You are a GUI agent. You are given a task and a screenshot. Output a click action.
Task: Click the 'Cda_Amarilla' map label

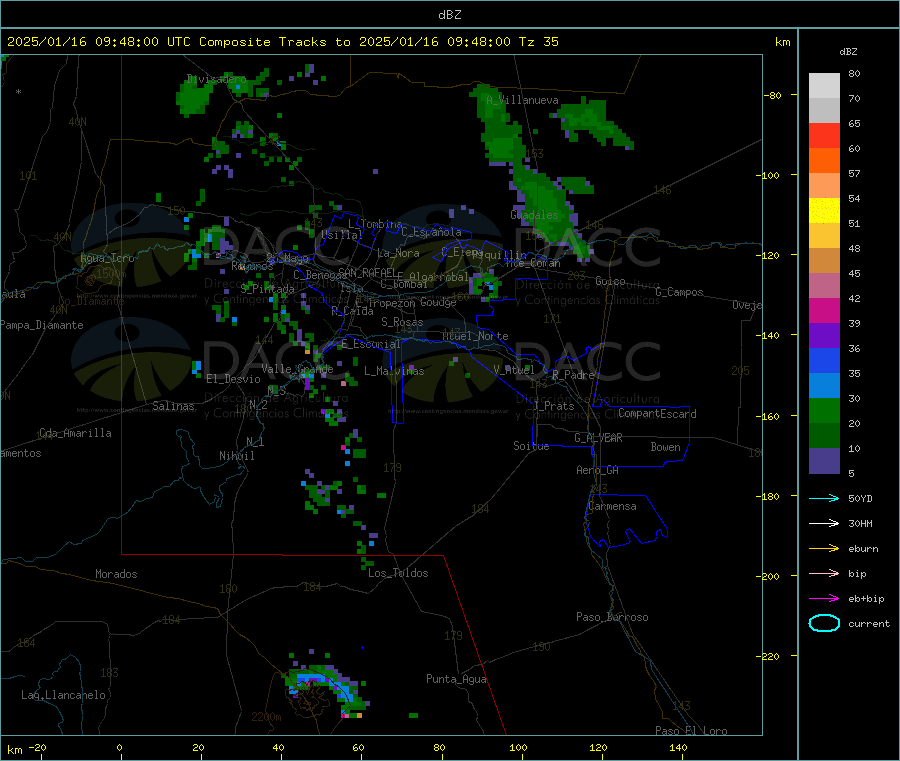[75, 433]
